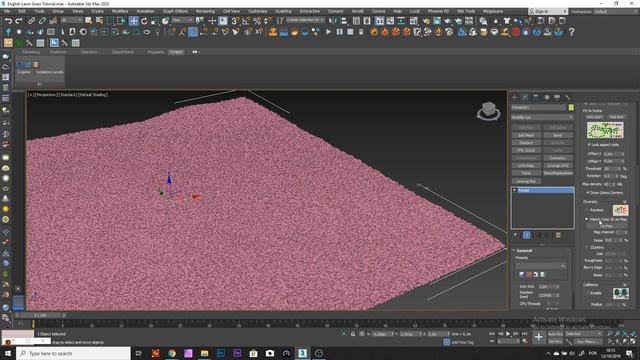Open the Select by Name dialog icon
The width and height of the screenshot is (640, 360).
(99, 21)
